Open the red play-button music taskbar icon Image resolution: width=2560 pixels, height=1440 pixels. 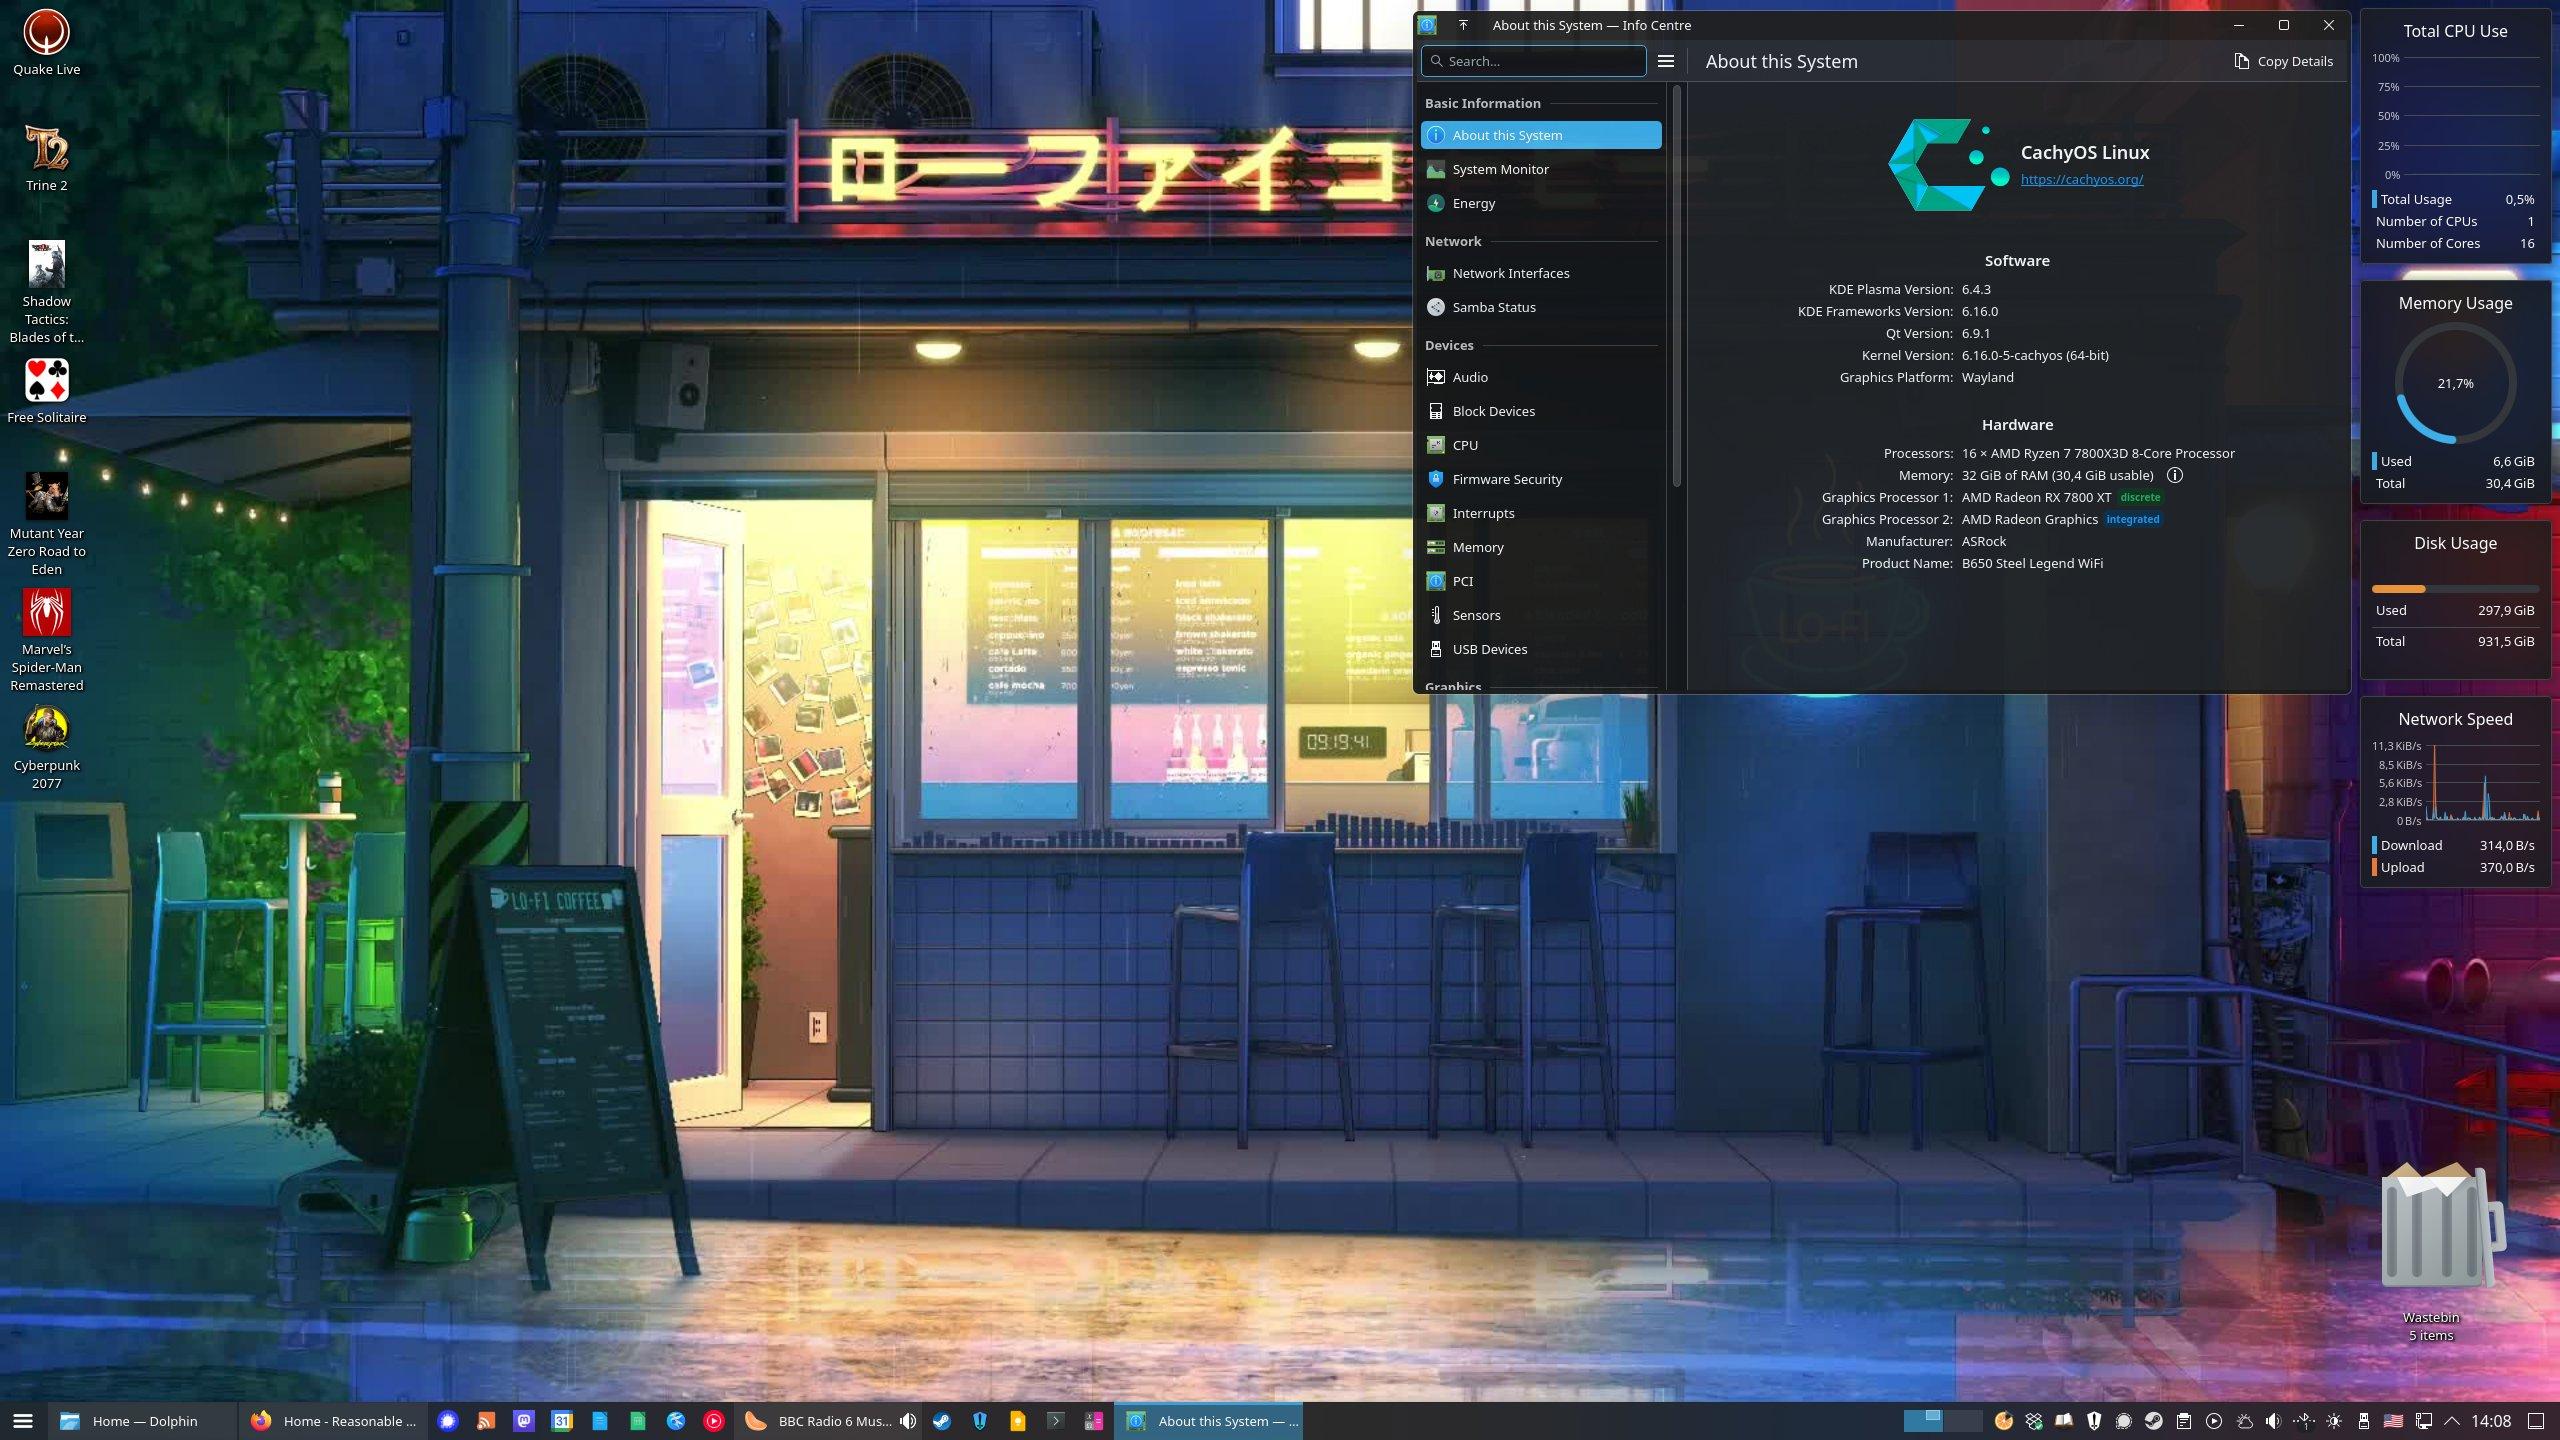point(714,1421)
